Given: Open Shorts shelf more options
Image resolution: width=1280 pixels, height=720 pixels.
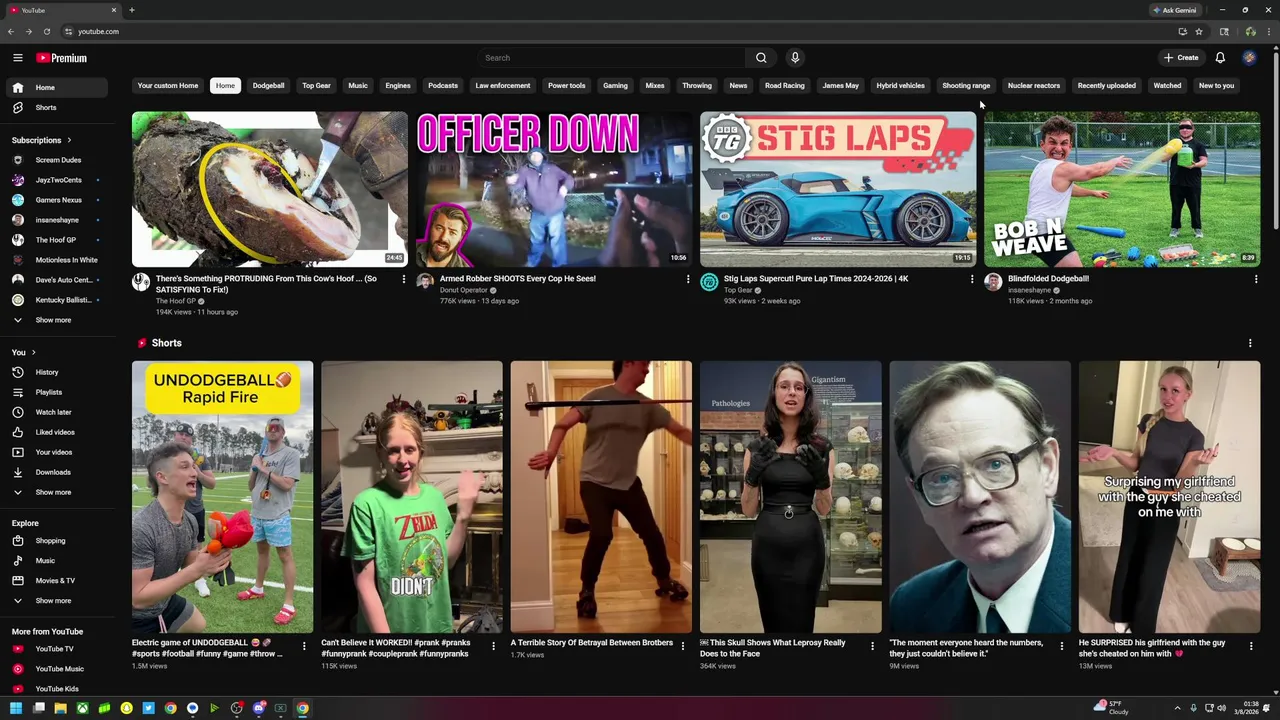Looking at the screenshot, I should click(1250, 343).
